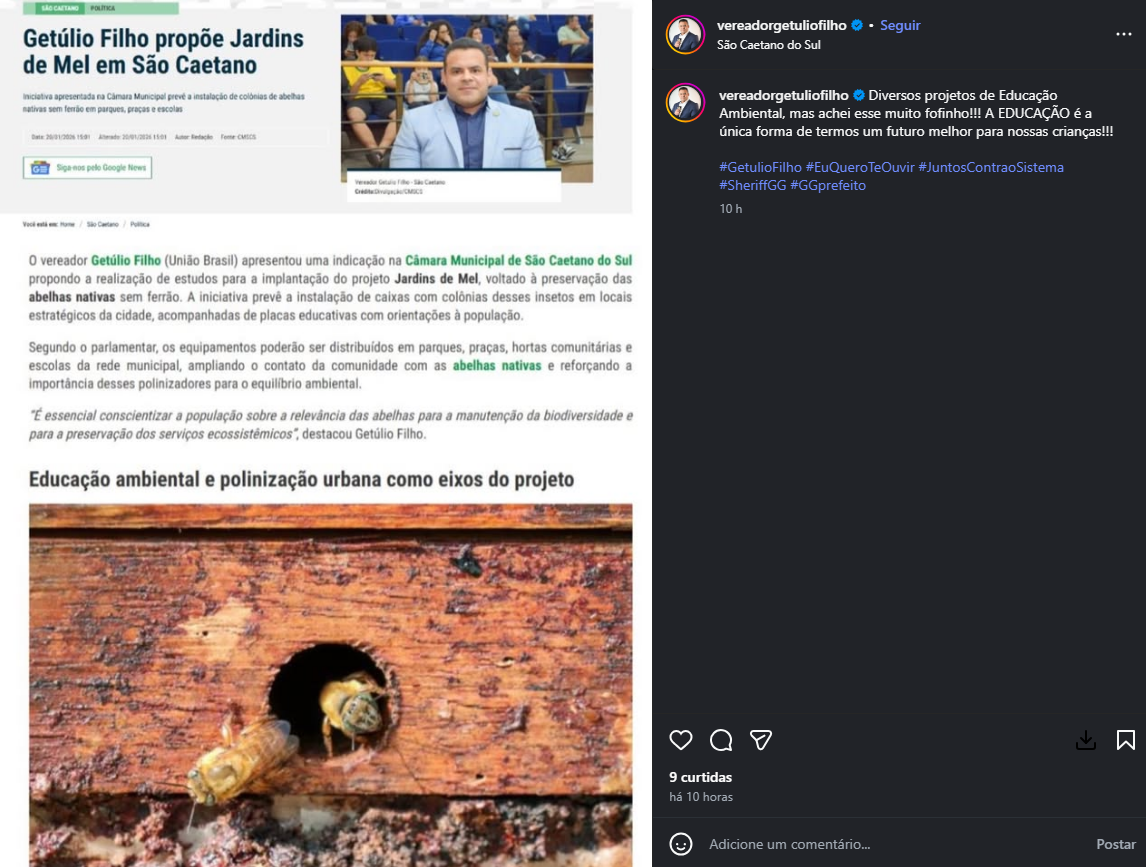Follow the account with Seguir

[x=900, y=26]
